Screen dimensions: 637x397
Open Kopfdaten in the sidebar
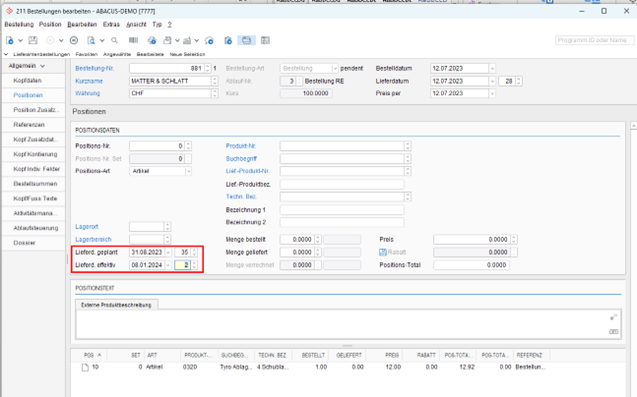pos(28,80)
